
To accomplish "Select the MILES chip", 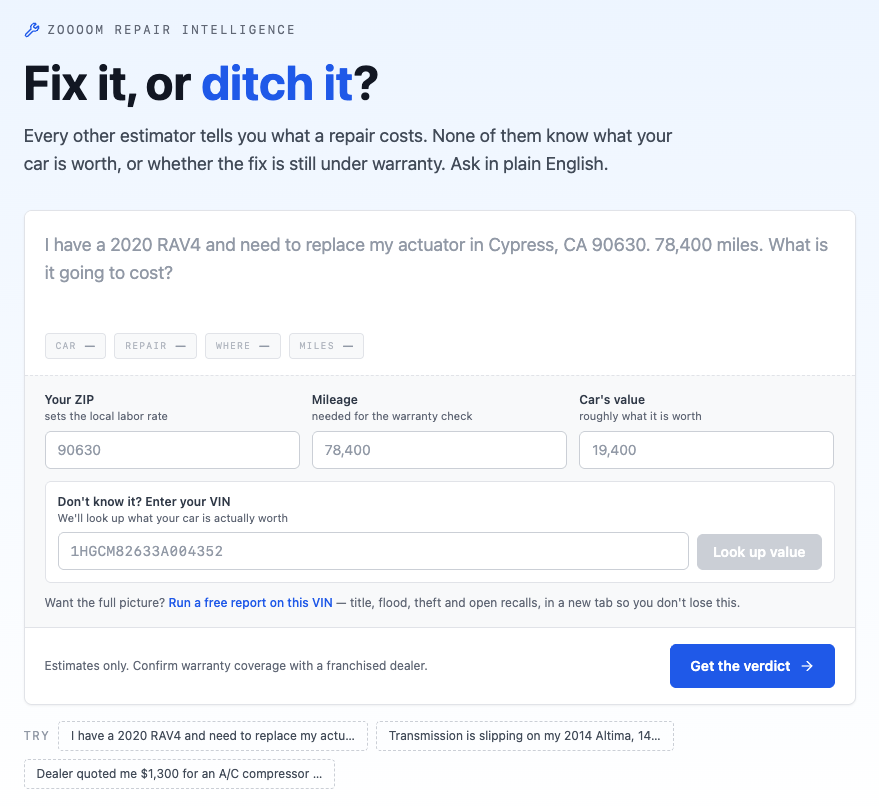I will click(326, 346).
